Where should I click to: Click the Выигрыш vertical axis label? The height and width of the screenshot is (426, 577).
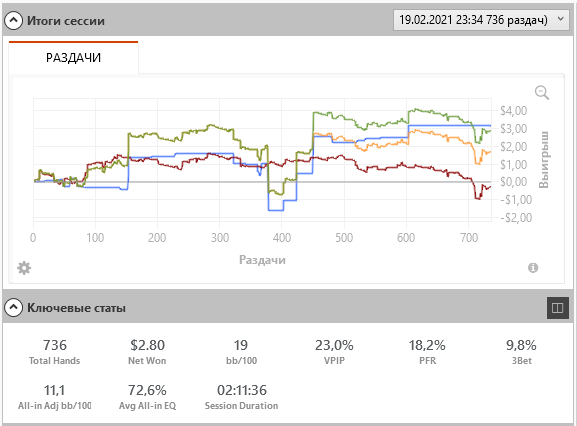[544, 159]
